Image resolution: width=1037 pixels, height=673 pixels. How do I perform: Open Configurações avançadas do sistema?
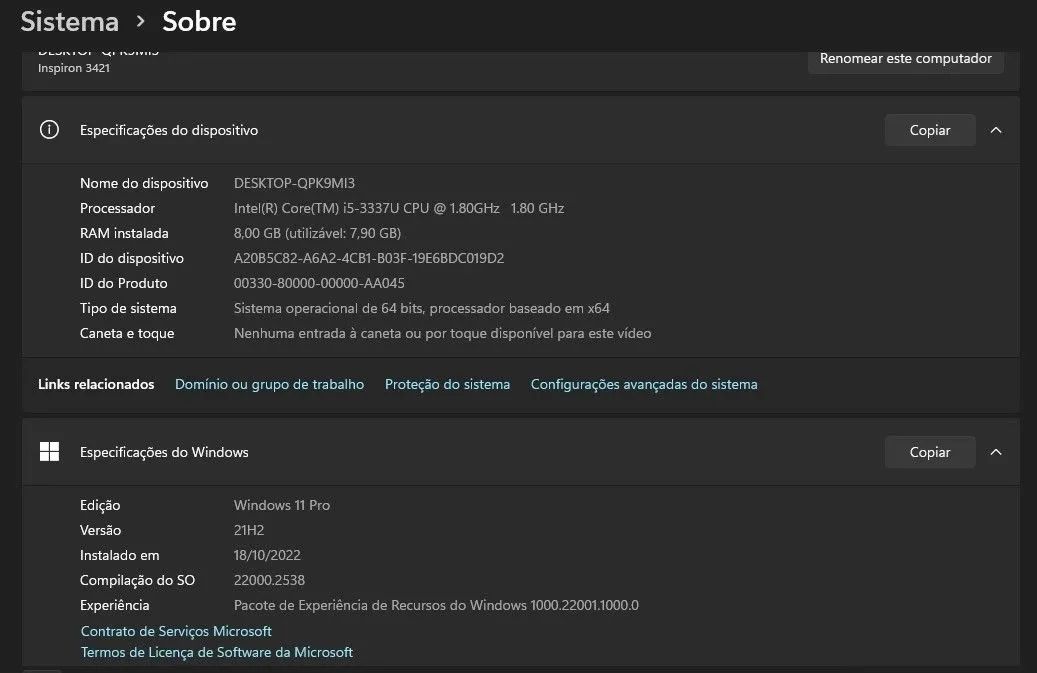[x=644, y=384]
